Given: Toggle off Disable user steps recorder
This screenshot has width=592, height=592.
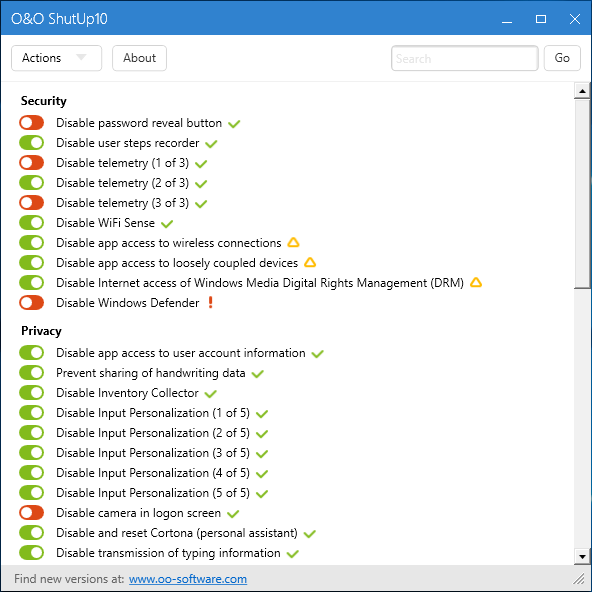Looking at the screenshot, I should point(32,143).
